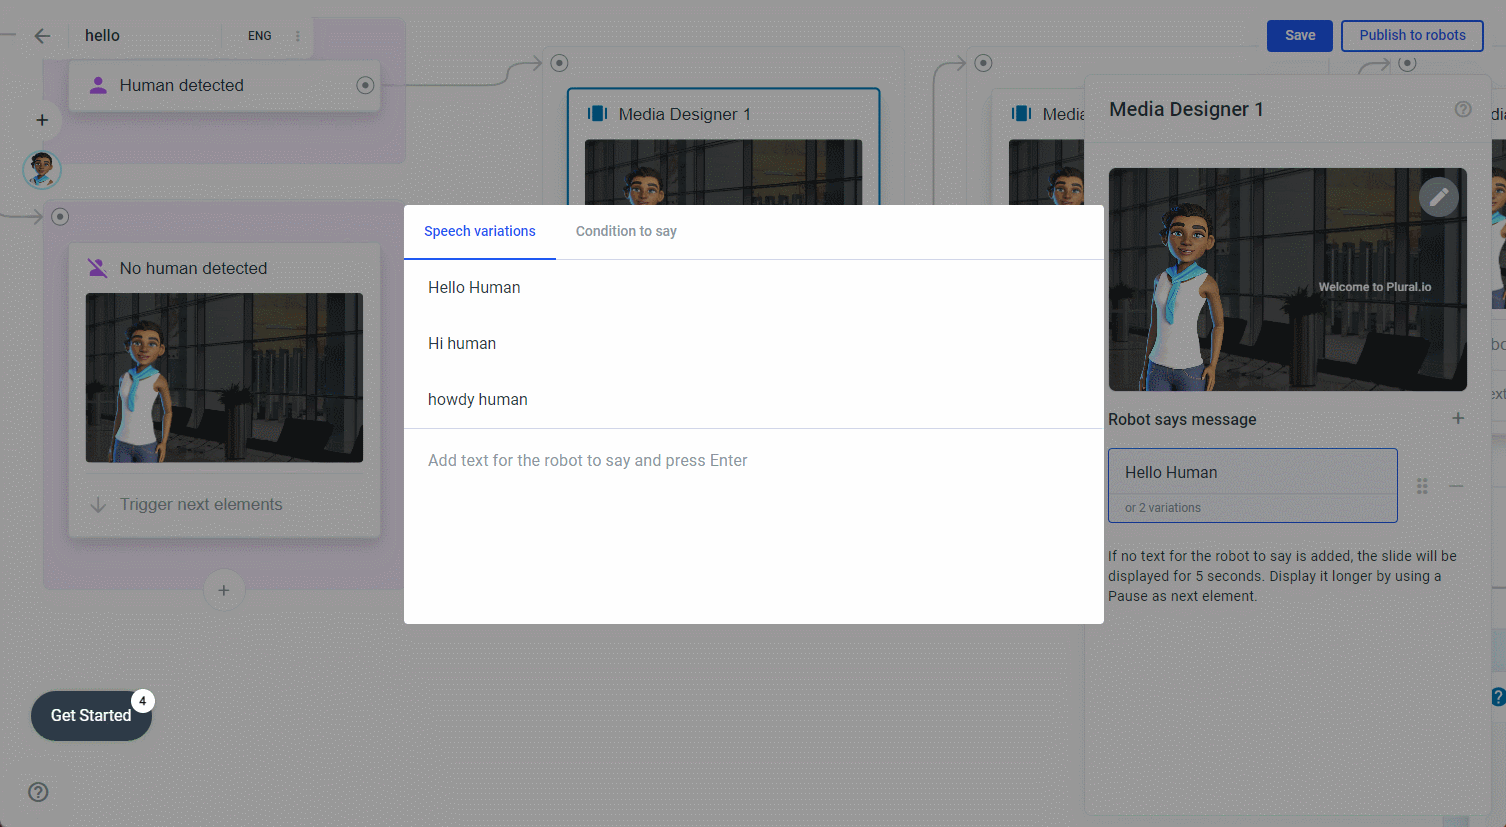Click the Media Designer 1 node thumbnail
This screenshot has height=827, width=1506.
[723, 172]
